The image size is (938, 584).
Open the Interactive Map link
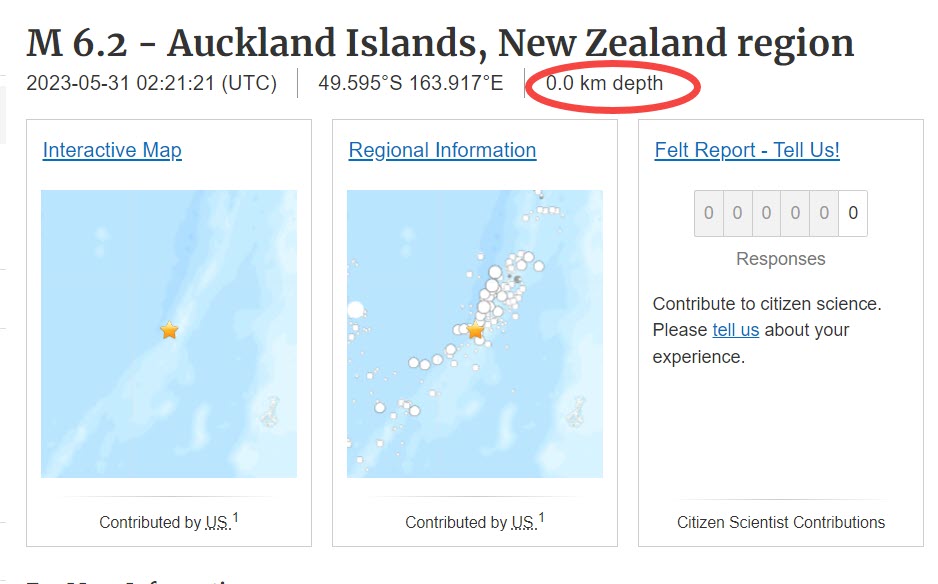click(x=112, y=150)
